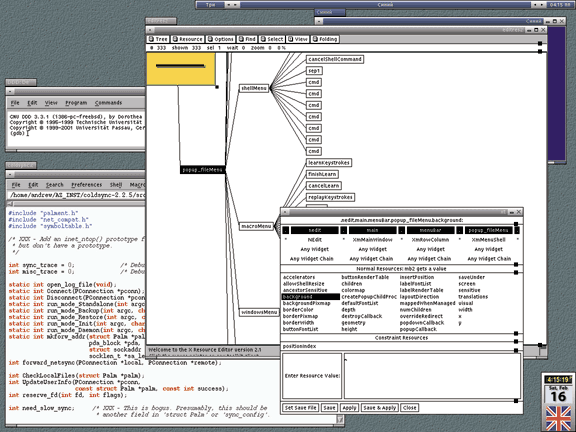Image resolution: width=576 pixels, height=432 pixels.
Task: Select the borderColor resource
Action: 298,310
